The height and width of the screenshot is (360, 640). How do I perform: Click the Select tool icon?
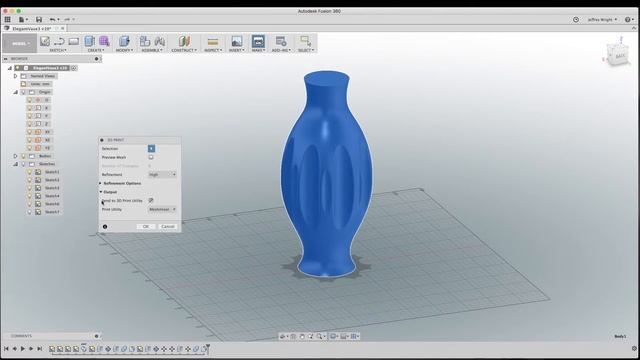pos(305,41)
